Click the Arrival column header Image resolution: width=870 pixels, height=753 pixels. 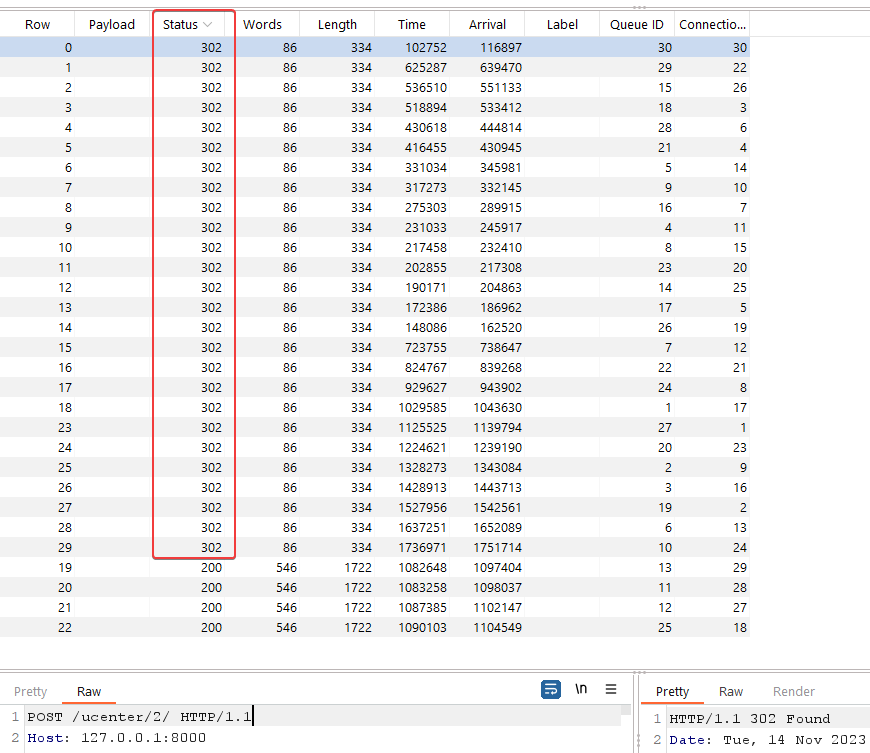487,24
